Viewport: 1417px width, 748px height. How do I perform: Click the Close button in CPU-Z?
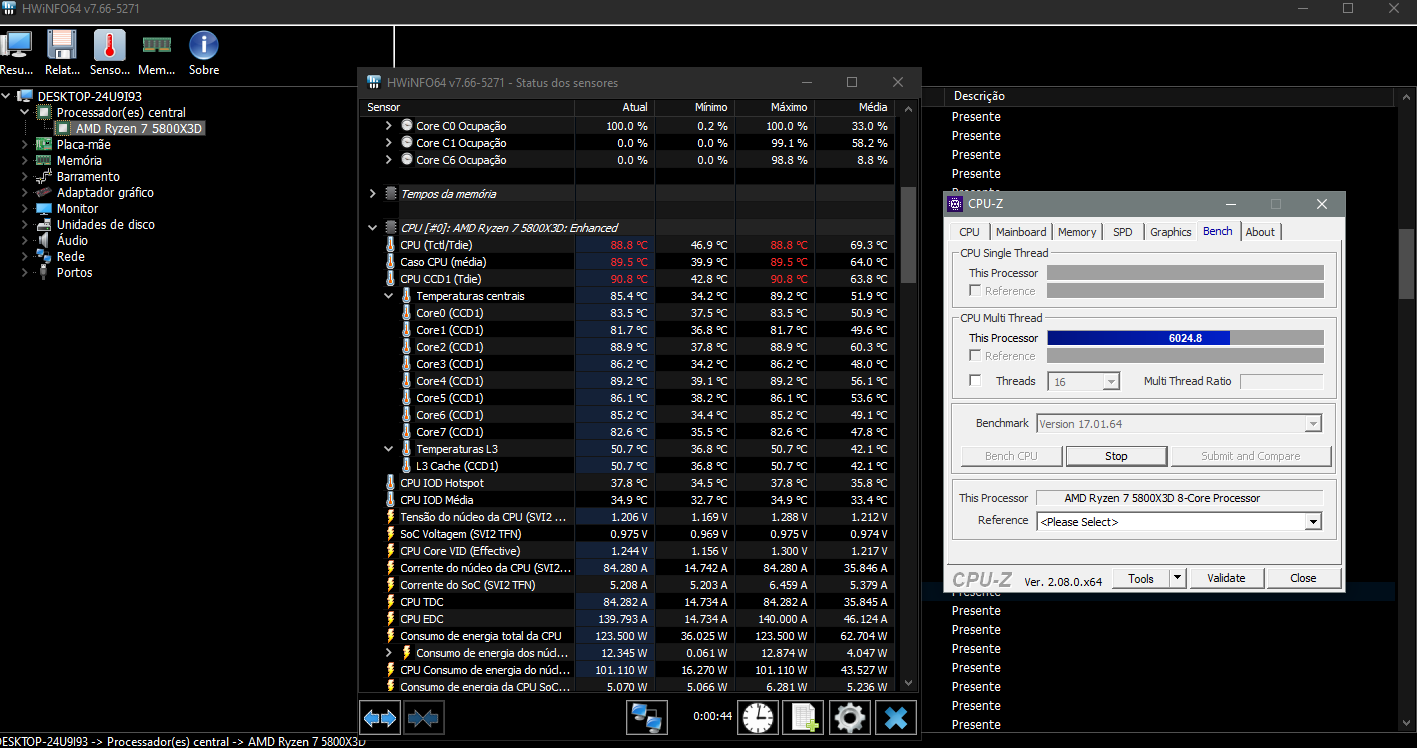click(1303, 578)
